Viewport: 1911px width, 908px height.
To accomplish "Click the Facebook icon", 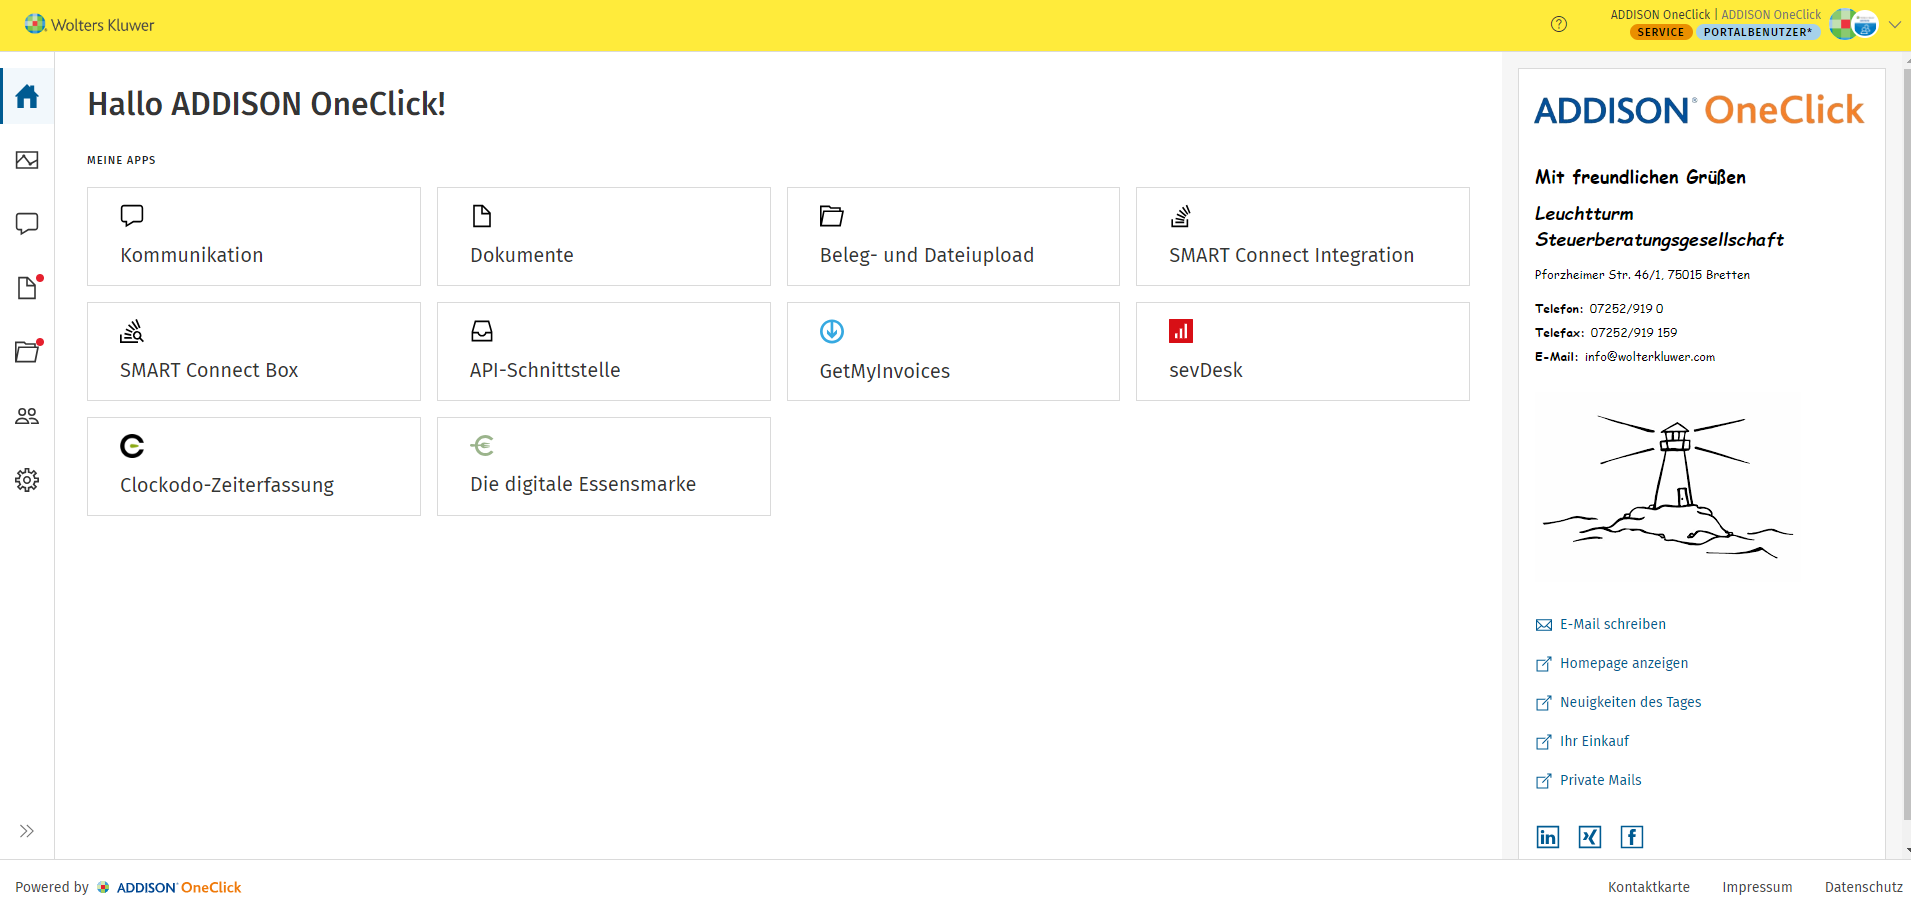I will click(x=1632, y=837).
